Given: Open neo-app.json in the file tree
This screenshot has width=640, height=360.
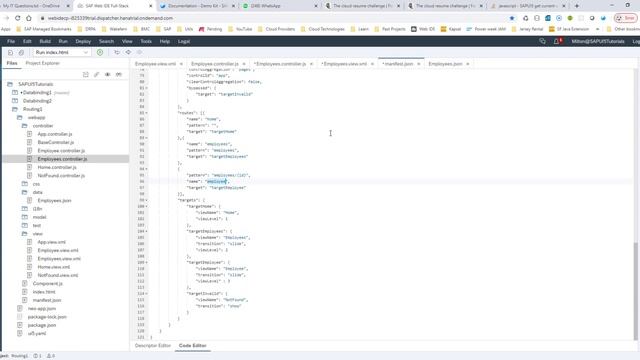Looking at the screenshot, I should pyautogui.click(x=42, y=309).
